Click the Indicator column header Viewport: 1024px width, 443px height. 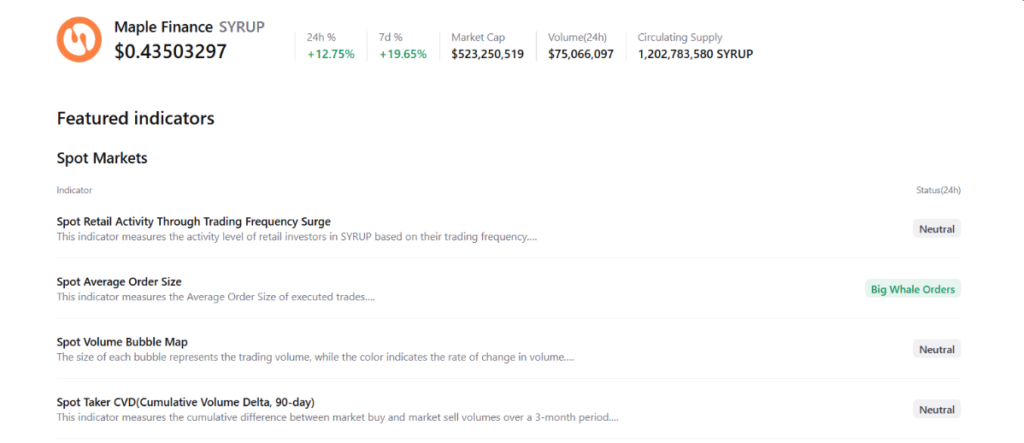75,189
